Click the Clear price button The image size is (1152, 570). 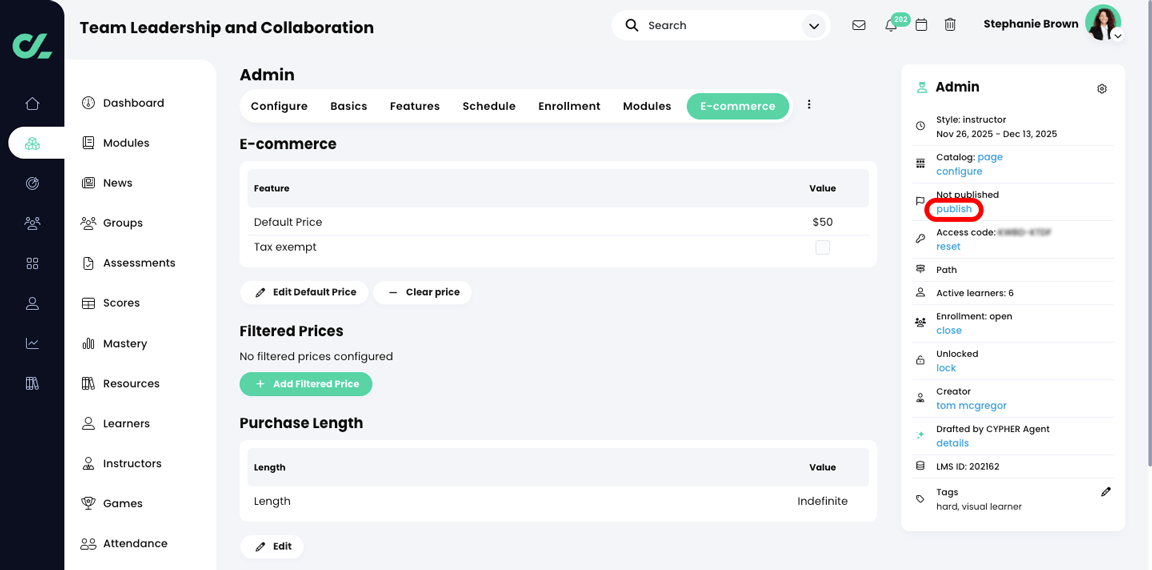(422, 292)
